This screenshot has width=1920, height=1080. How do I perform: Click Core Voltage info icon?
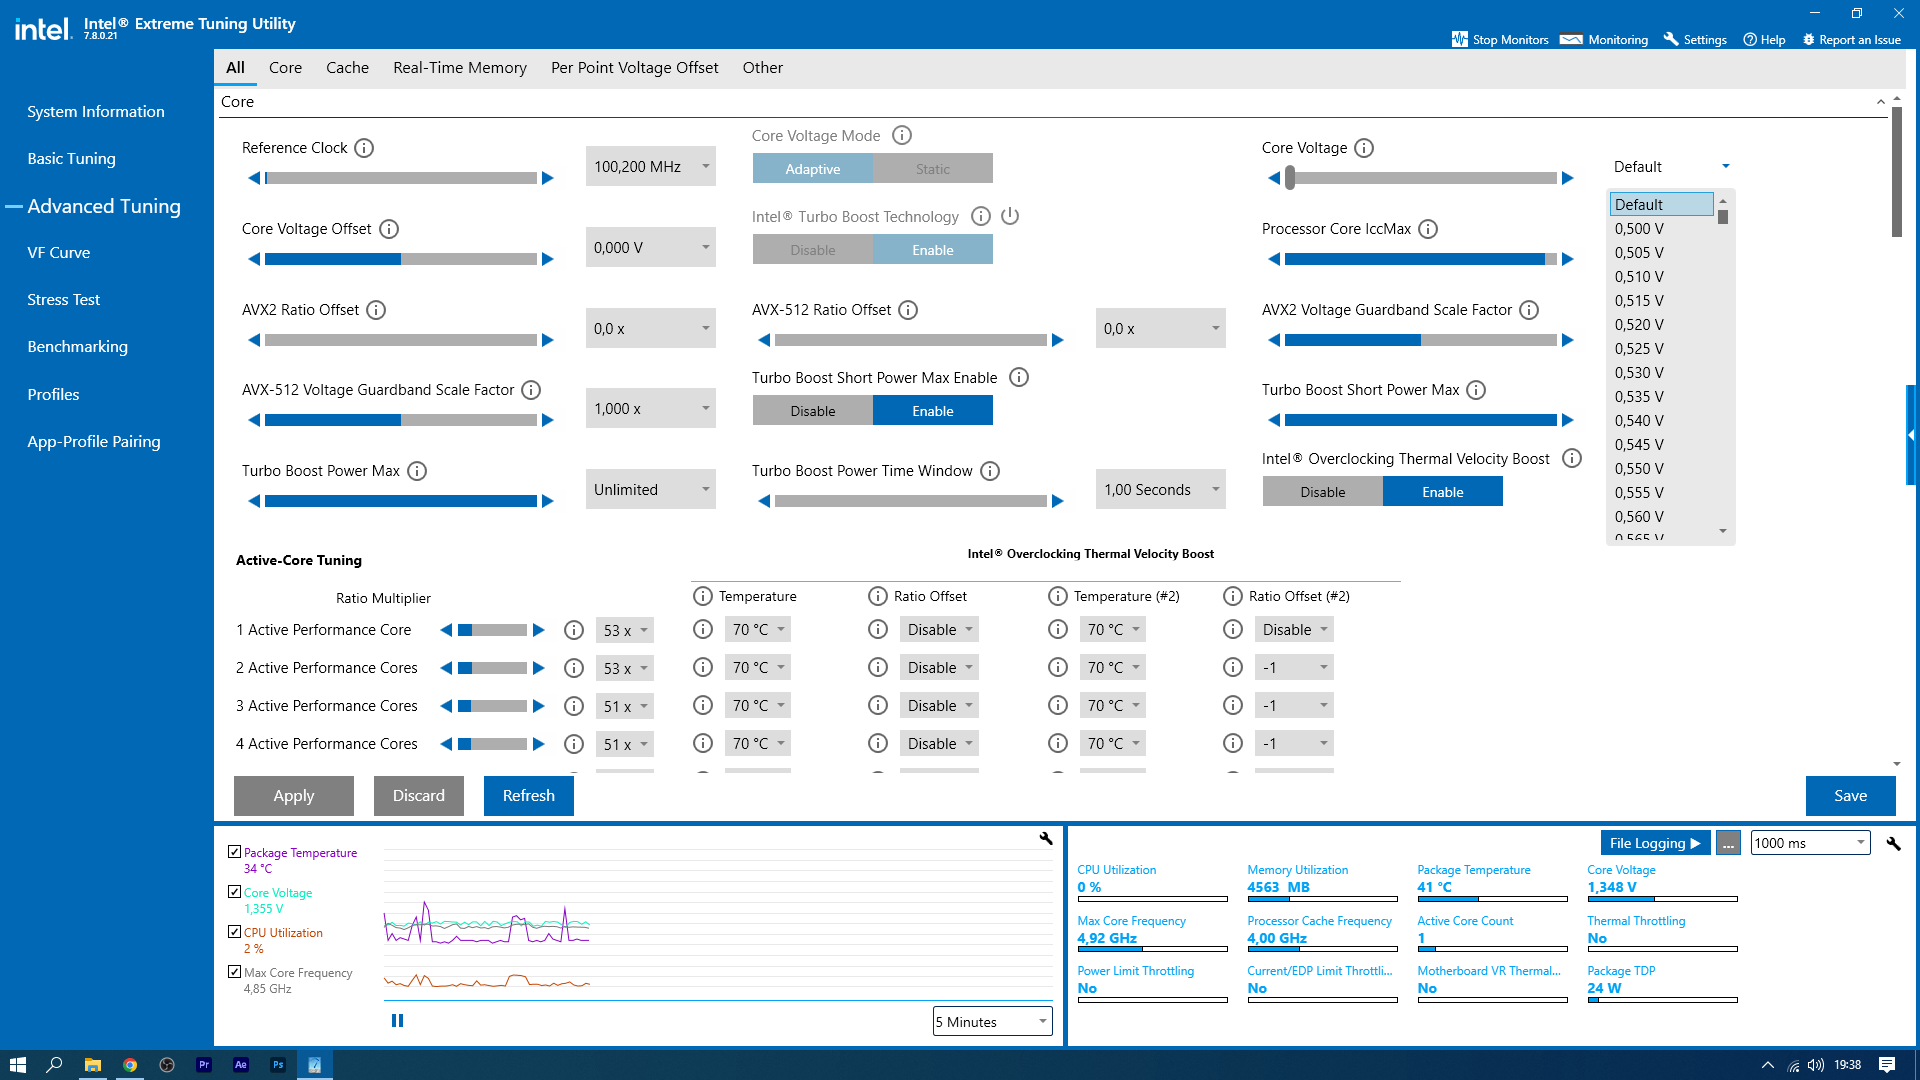coord(1364,148)
